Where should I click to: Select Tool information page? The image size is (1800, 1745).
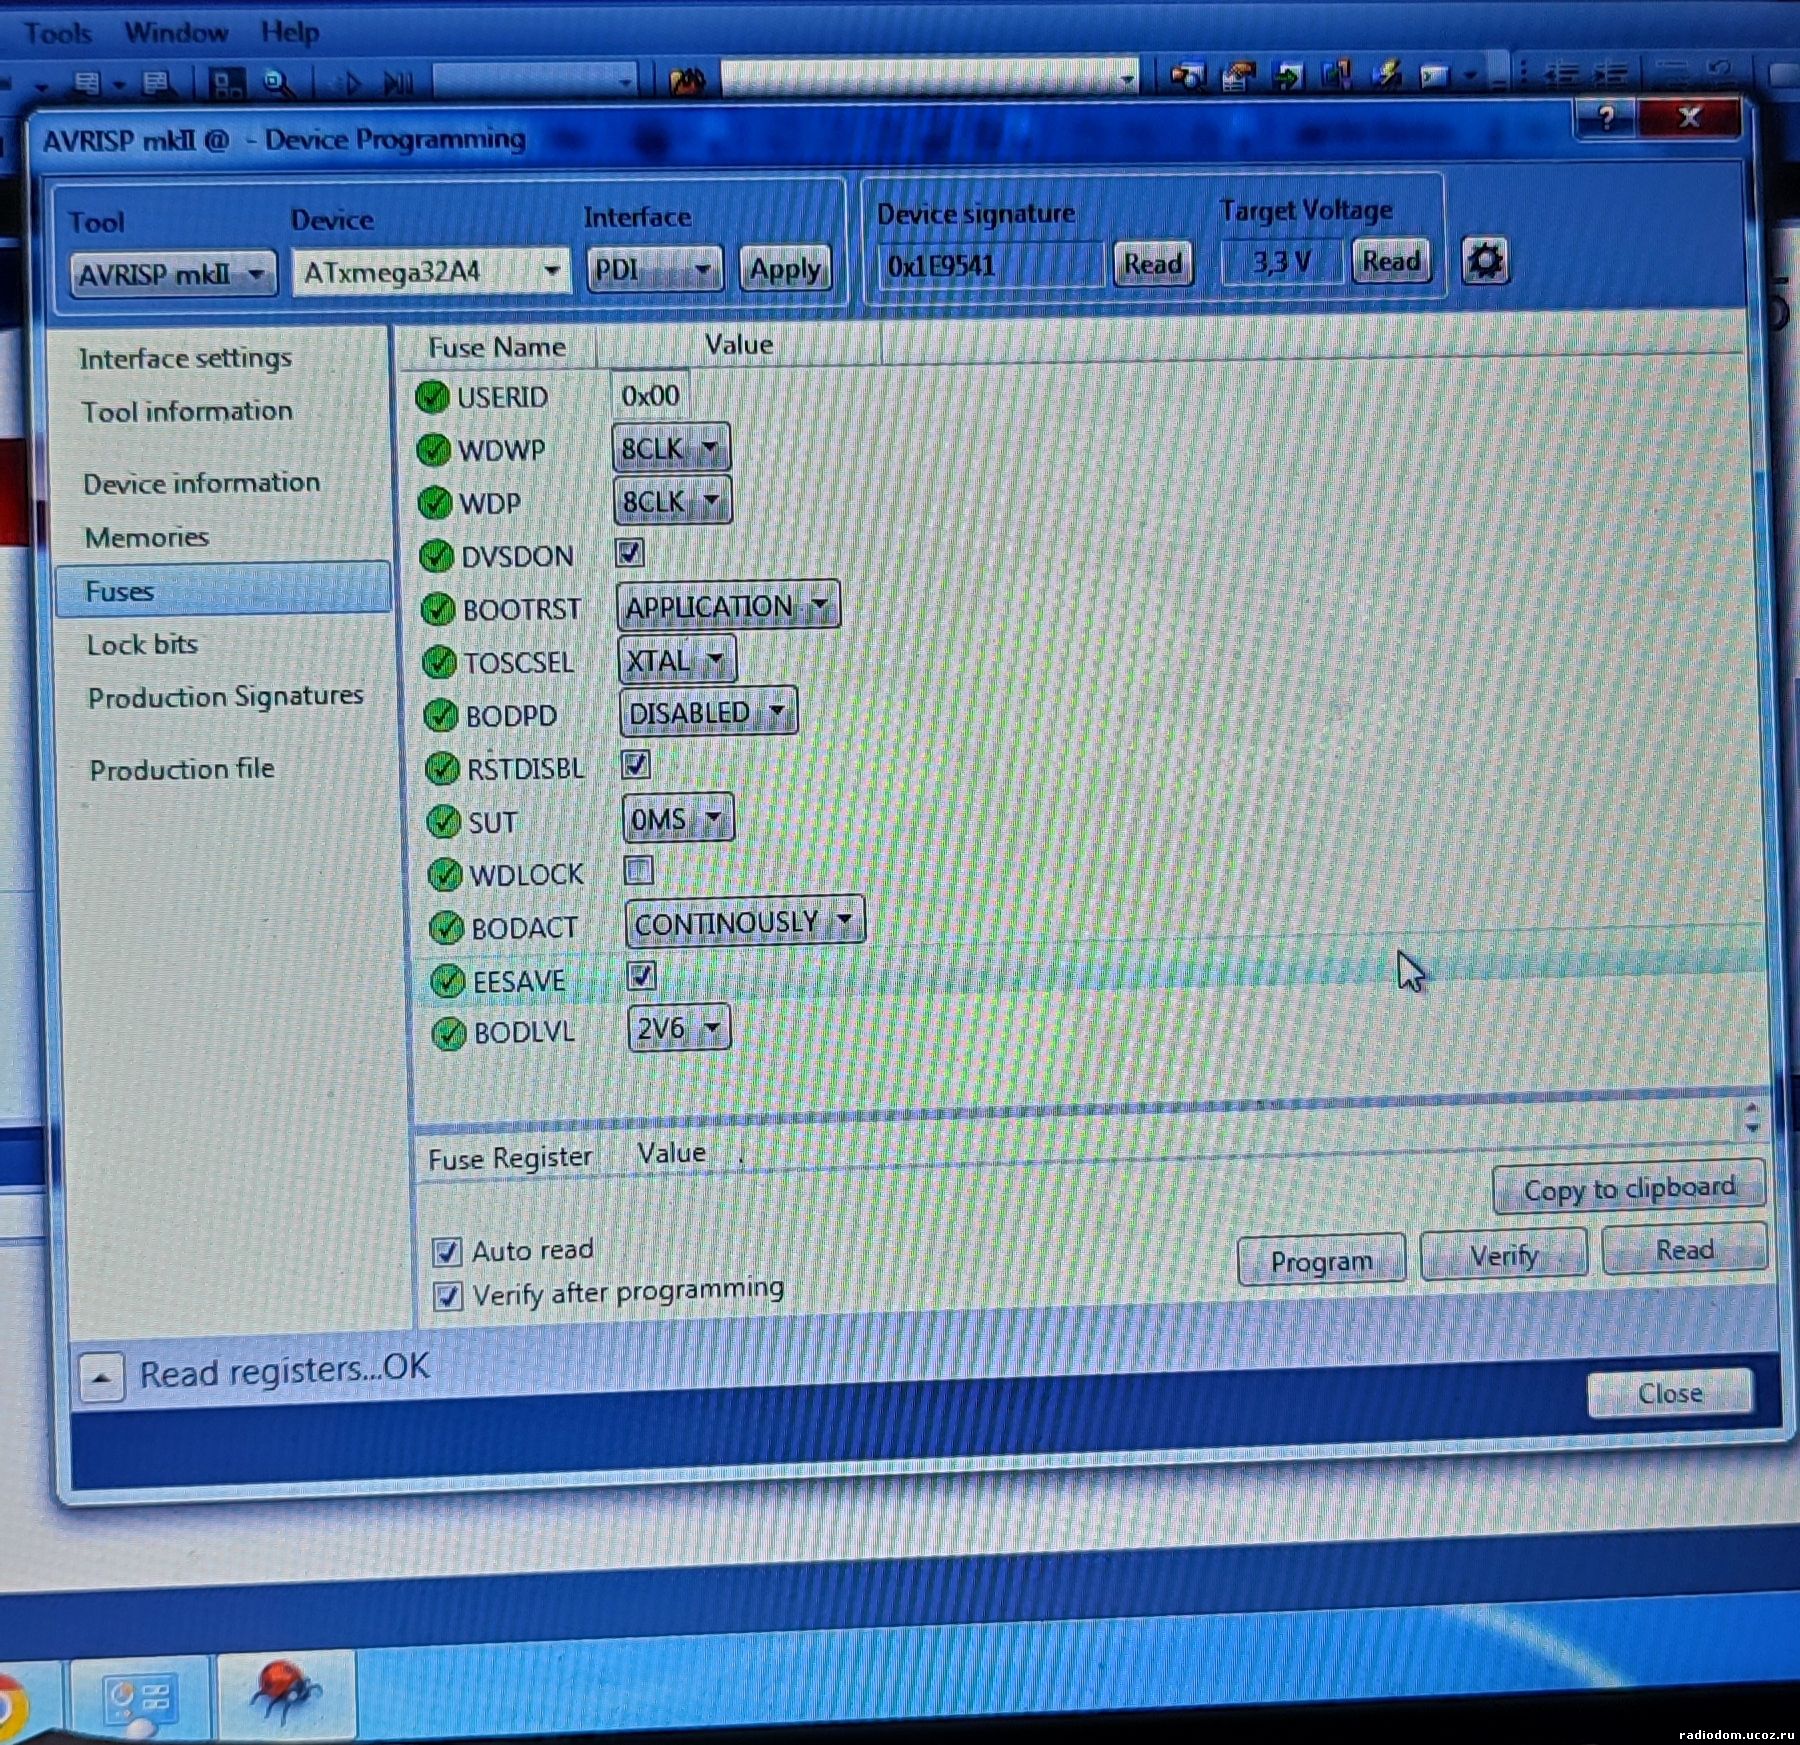click(x=187, y=411)
